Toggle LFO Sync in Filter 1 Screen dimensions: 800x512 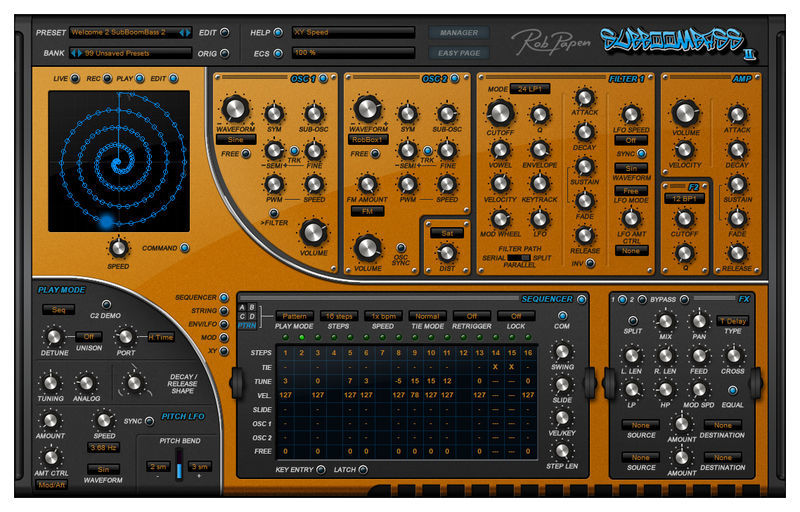[641, 153]
